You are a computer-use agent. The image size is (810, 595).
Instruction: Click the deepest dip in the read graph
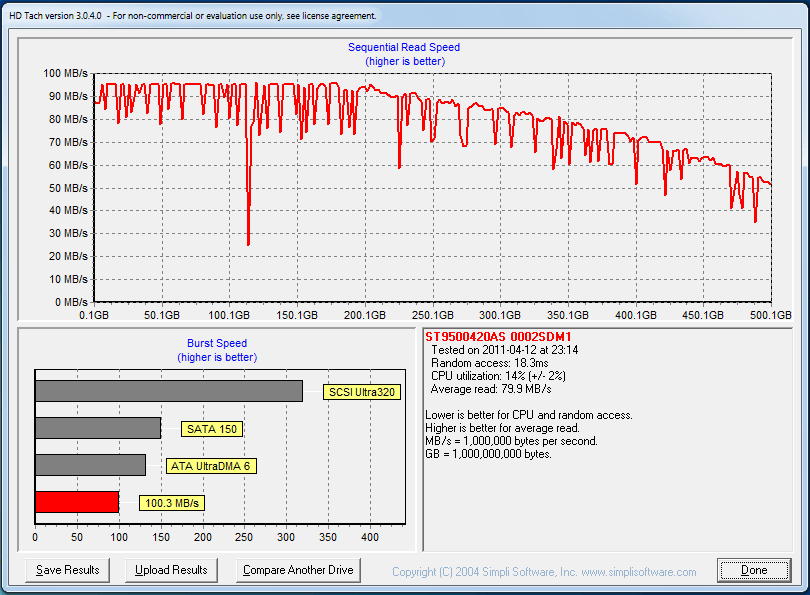pos(248,238)
